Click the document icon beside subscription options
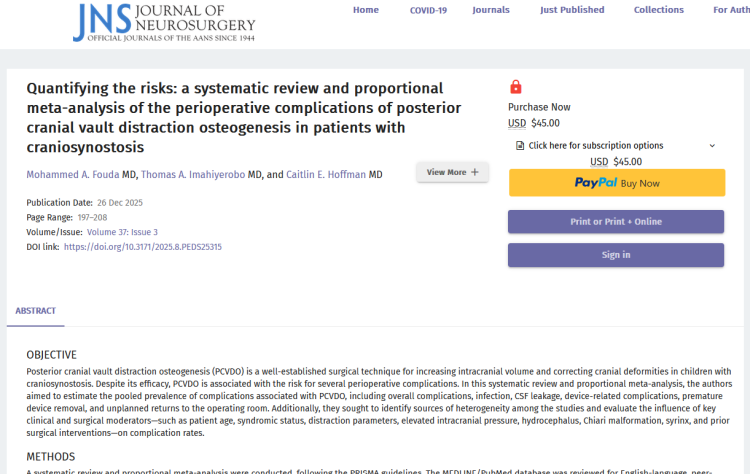 coord(520,145)
